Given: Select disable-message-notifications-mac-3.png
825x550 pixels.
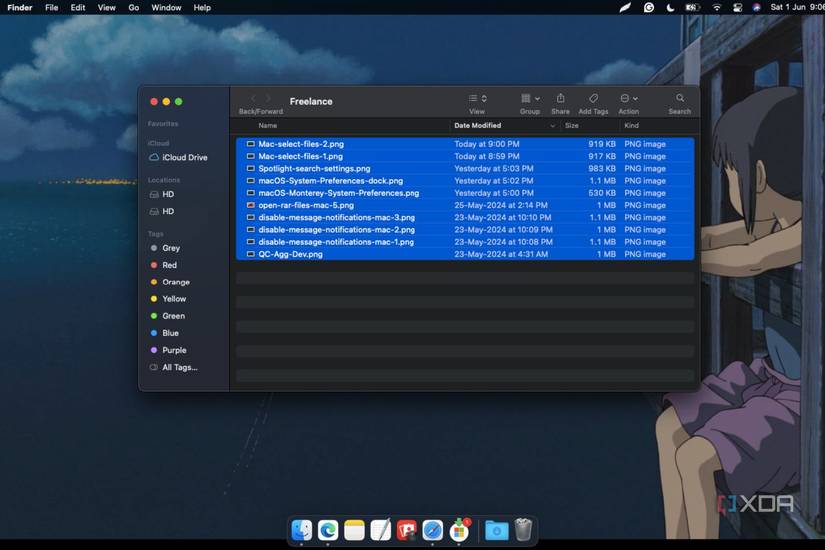Looking at the screenshot, I should 465,217.
